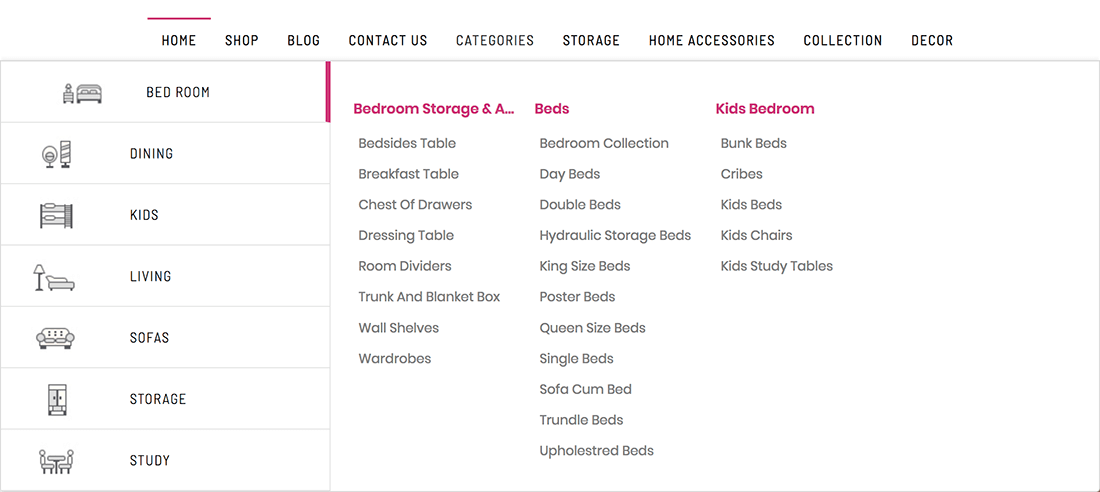Click the Kids bunk bed icon
1100x492 pixels.
pyautogui.click(x=57, y=215)
